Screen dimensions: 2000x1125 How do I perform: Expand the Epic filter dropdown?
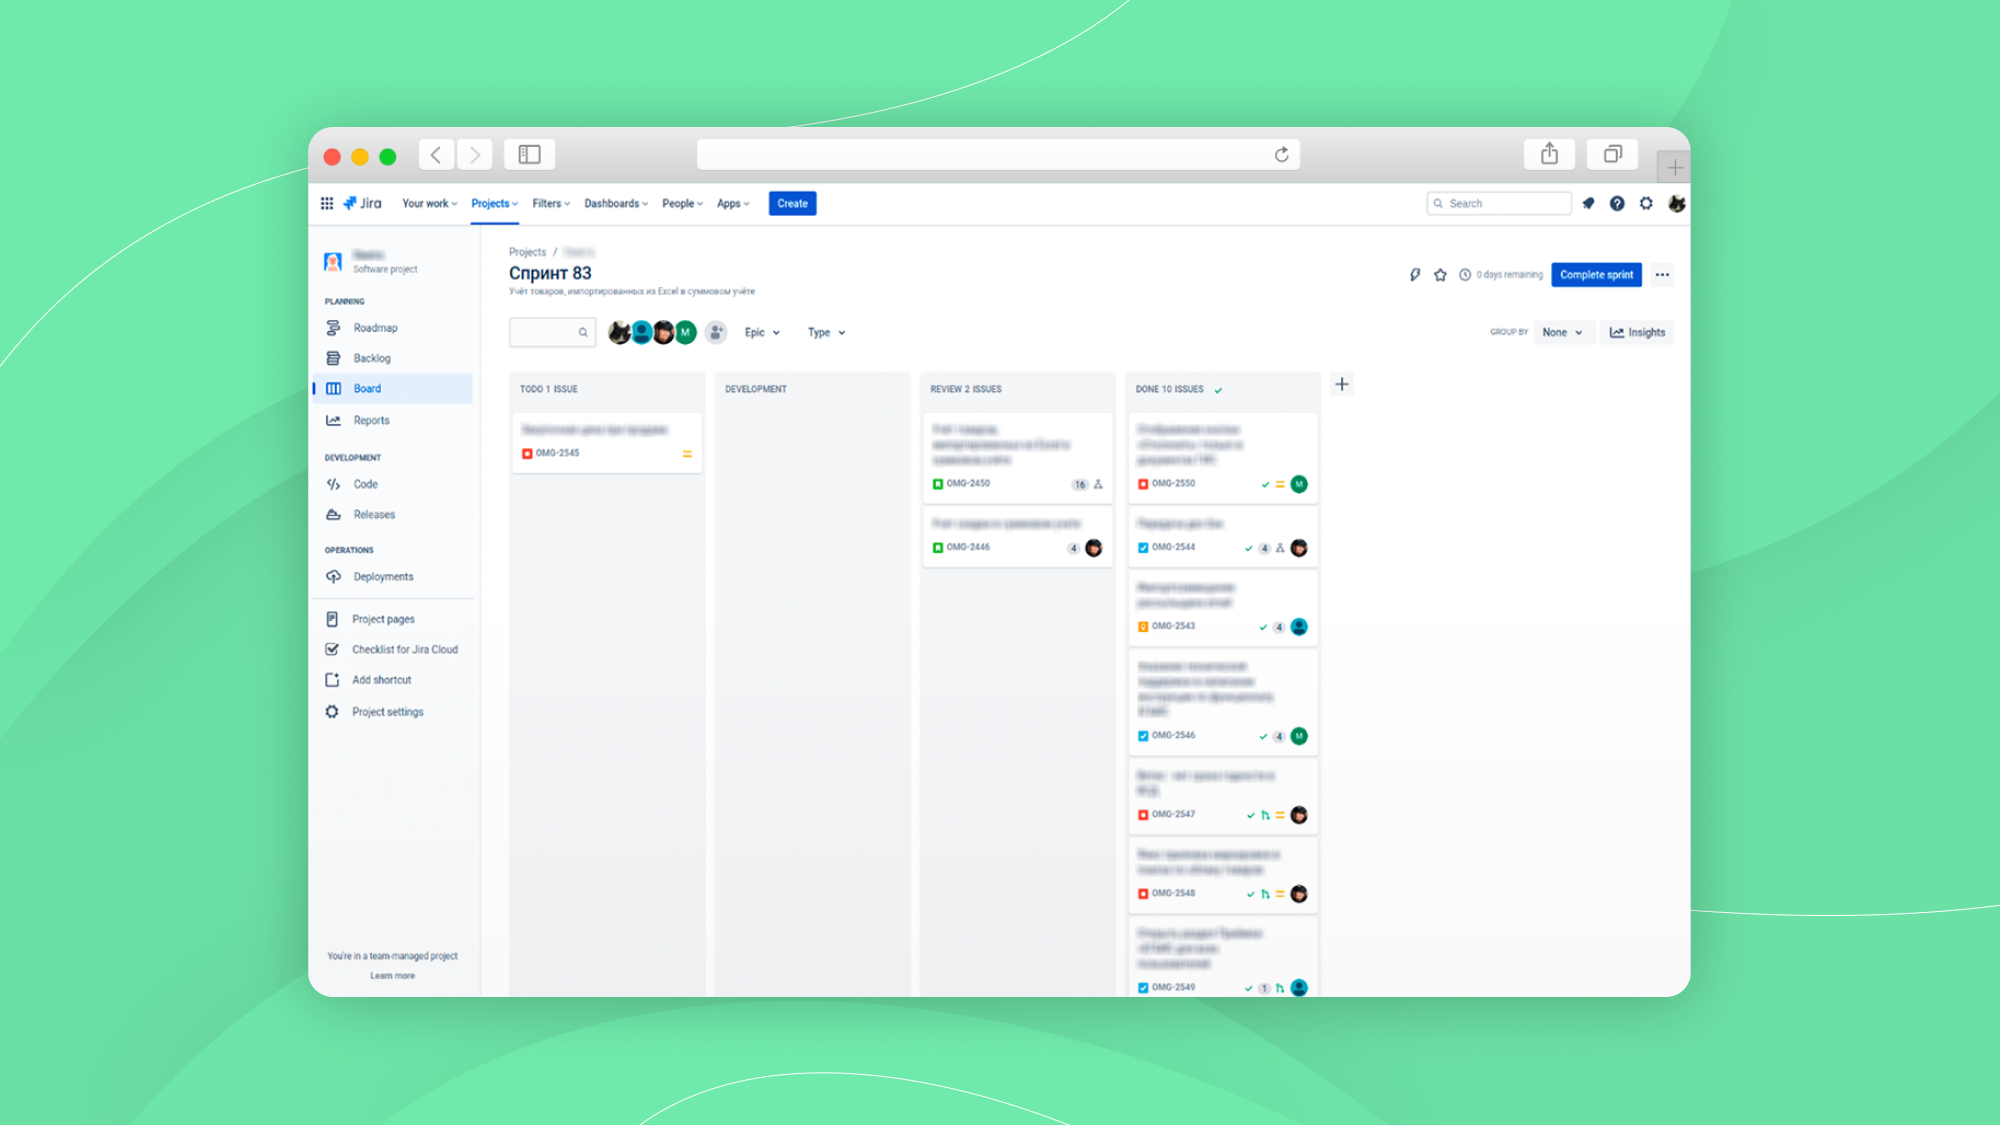(x=760, y=331)
